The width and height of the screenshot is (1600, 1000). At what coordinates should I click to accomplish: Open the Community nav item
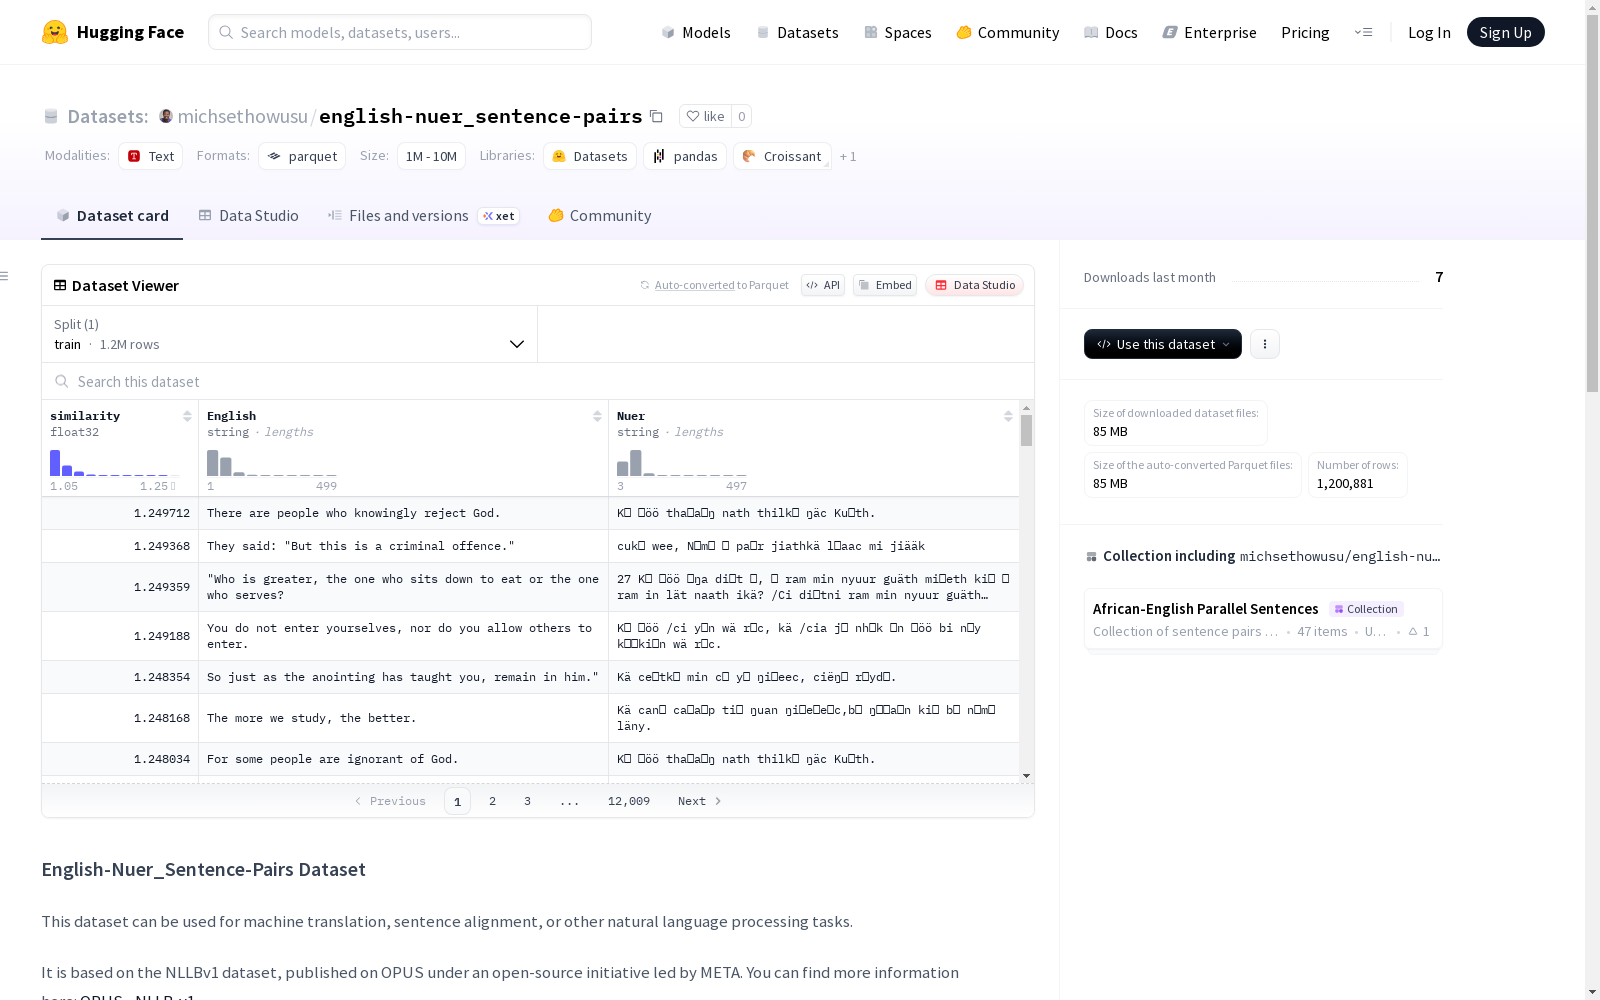1008,32
